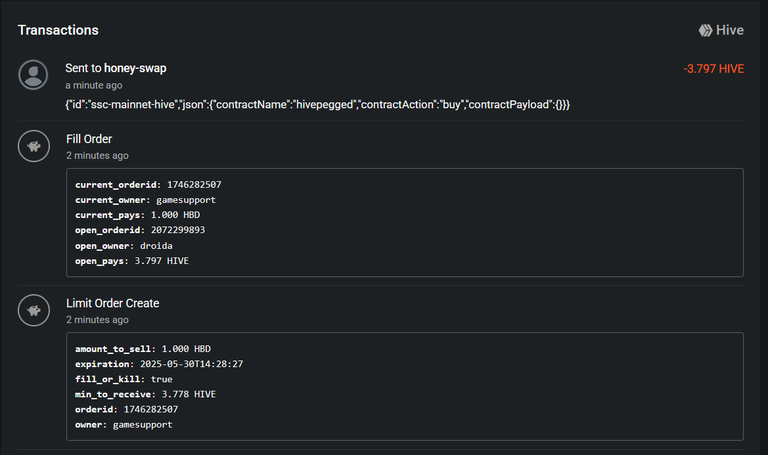Click the Fill Order title
The width and height of the screenshot is (768, 455).
click(89, 139)
